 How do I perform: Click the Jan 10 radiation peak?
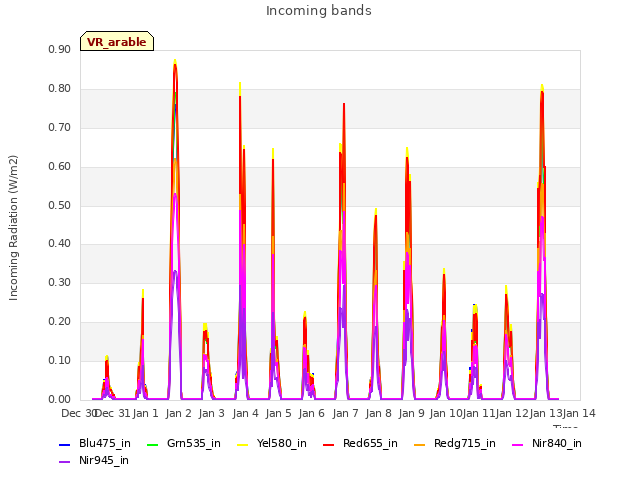click(x=444, y=271)
